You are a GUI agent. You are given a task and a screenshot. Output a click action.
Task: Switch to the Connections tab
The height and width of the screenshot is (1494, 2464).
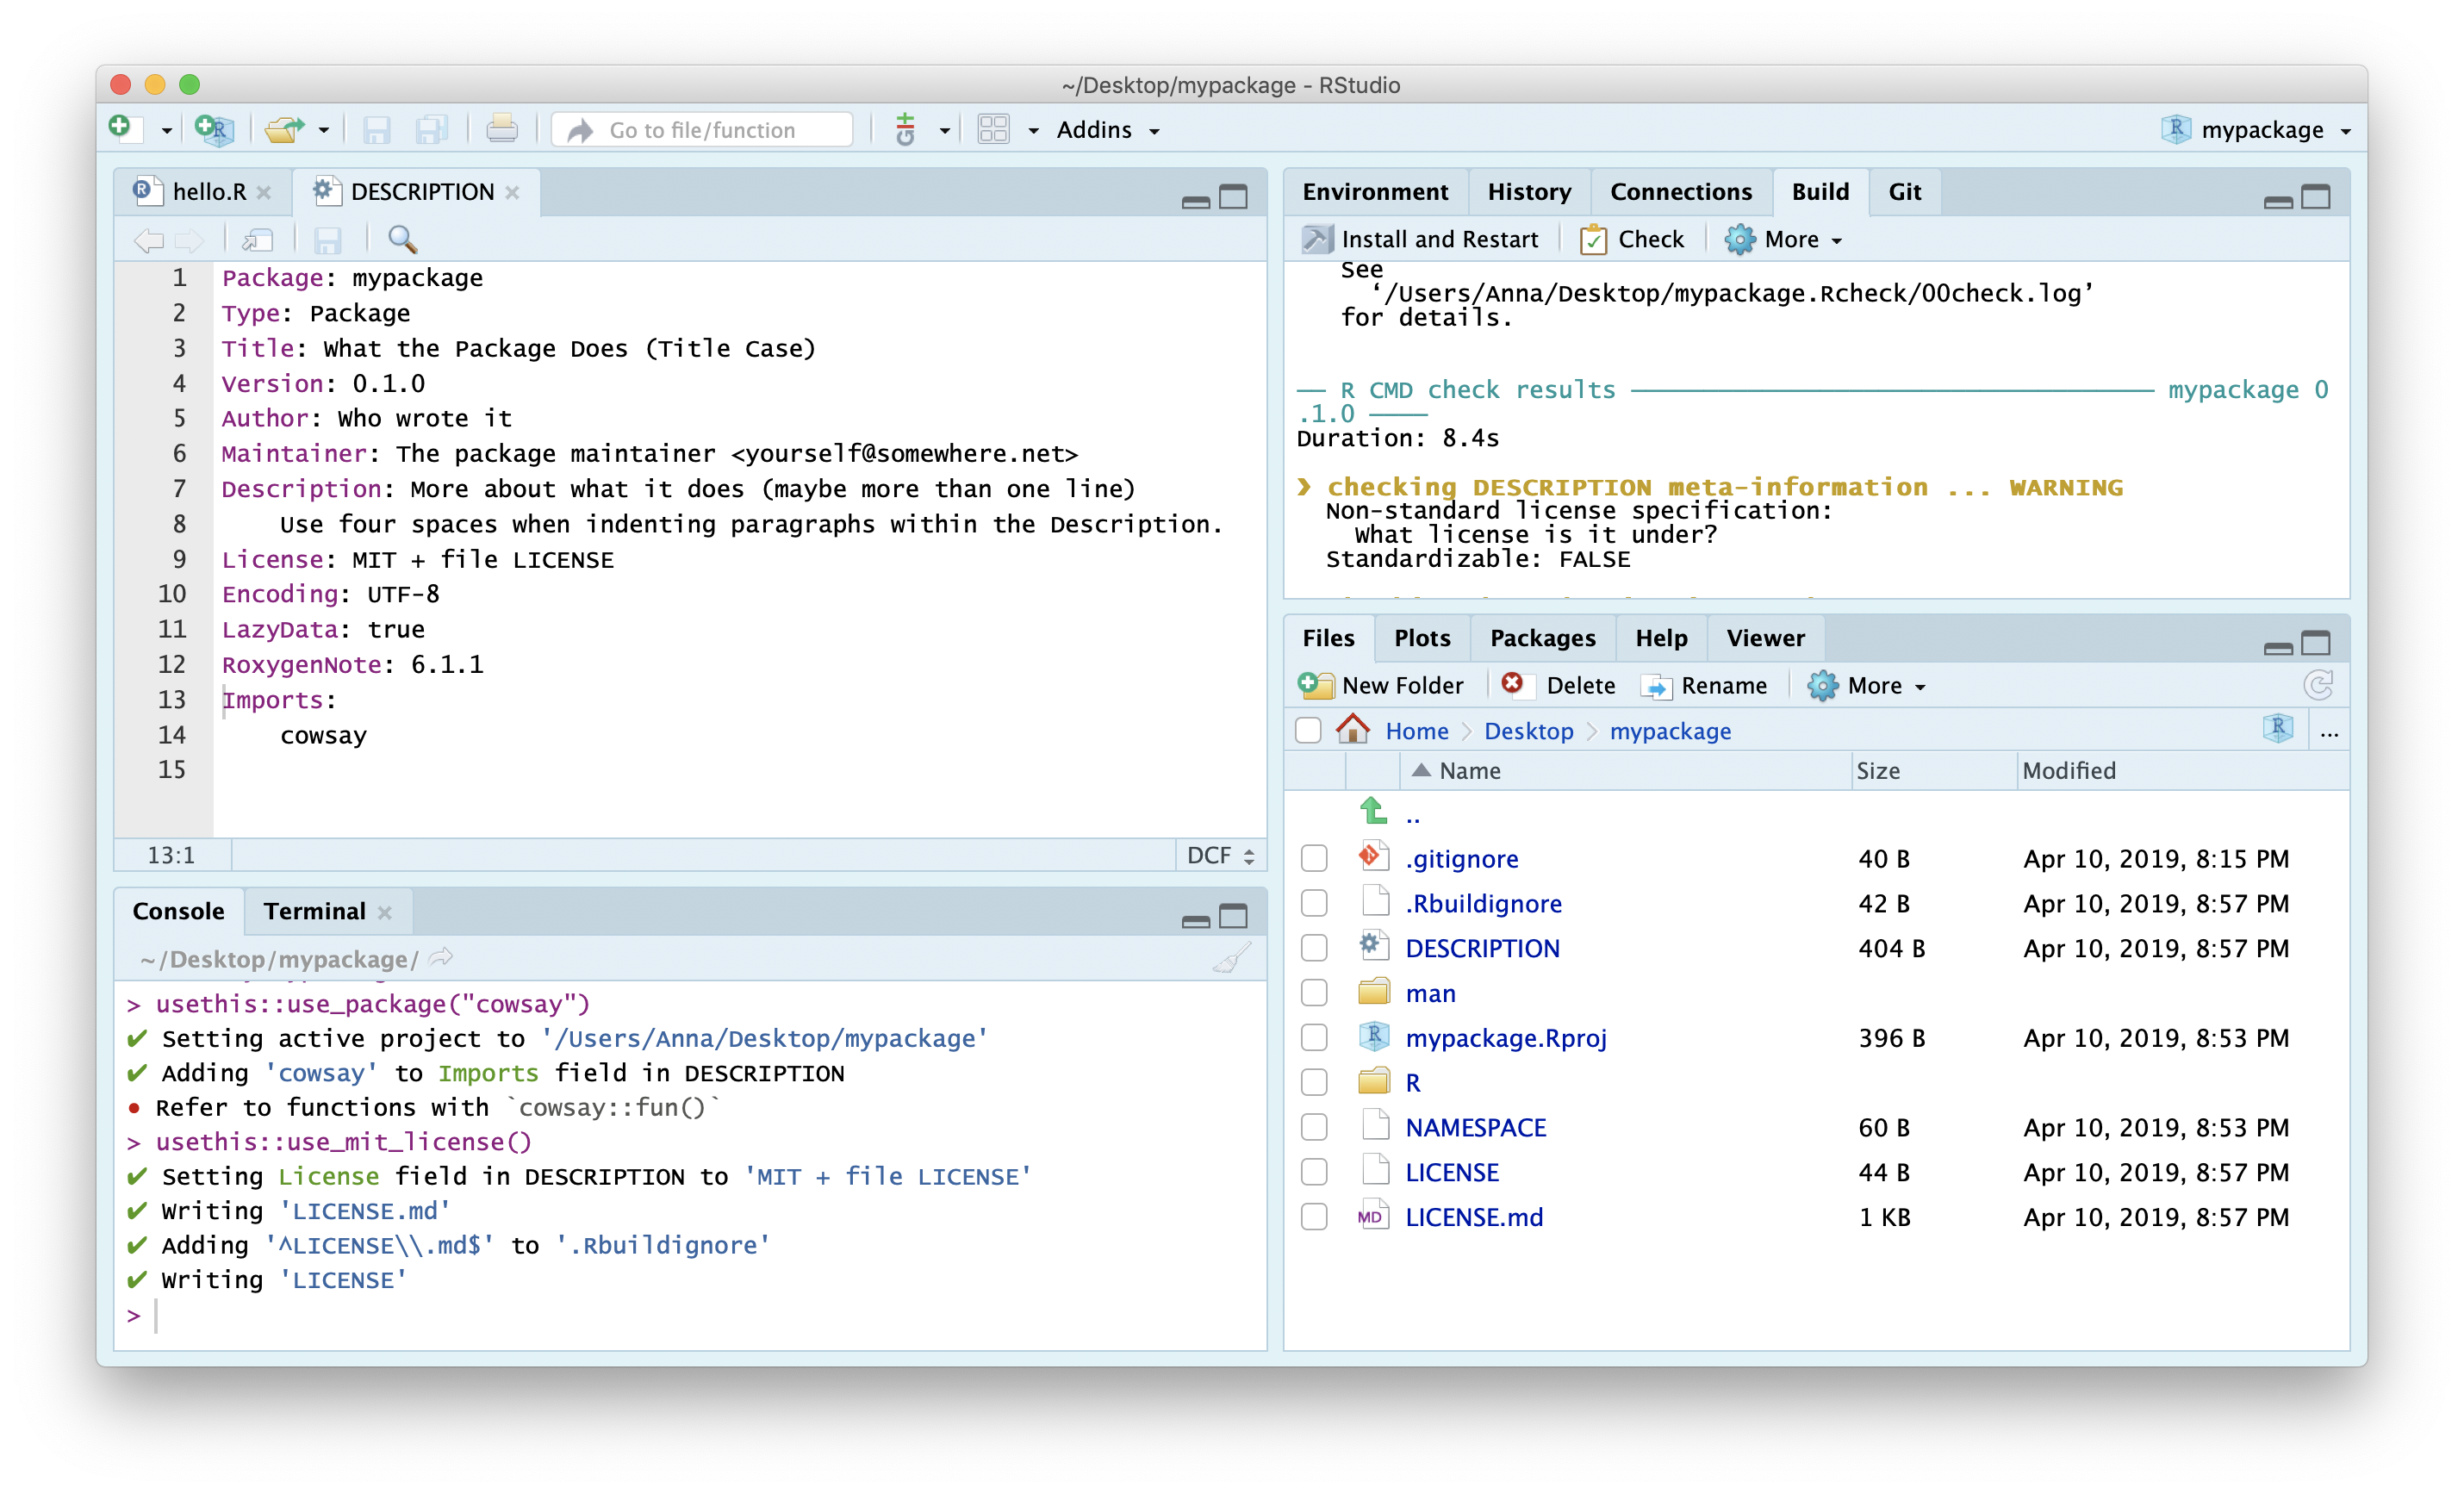point(1680,191)
